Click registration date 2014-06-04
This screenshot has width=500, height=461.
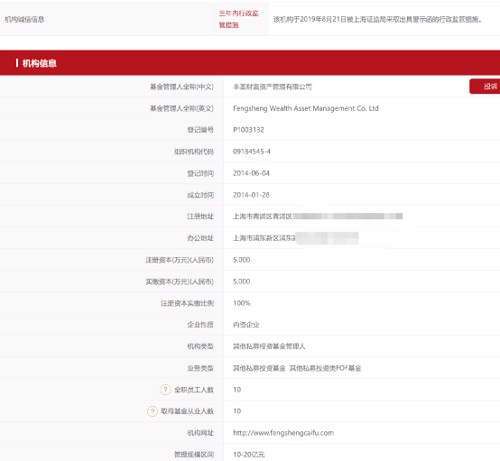pos(251,173)
